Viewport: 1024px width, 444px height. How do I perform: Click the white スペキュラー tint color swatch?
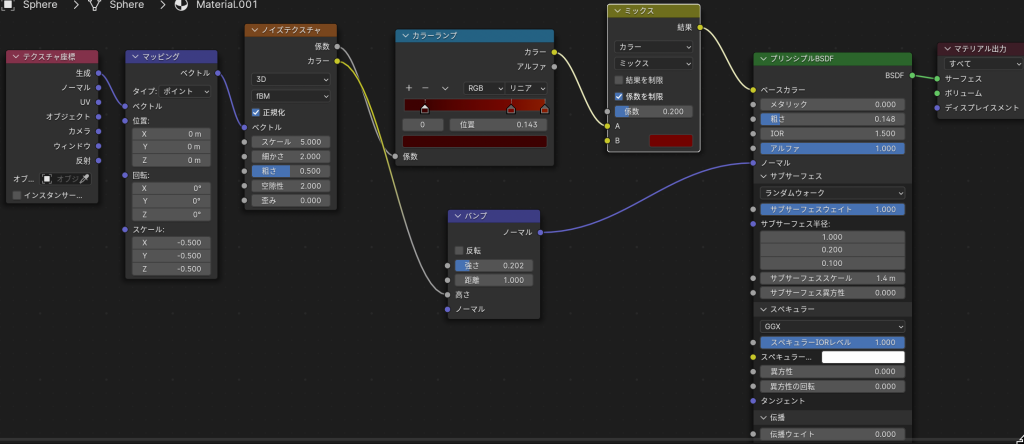863,357
